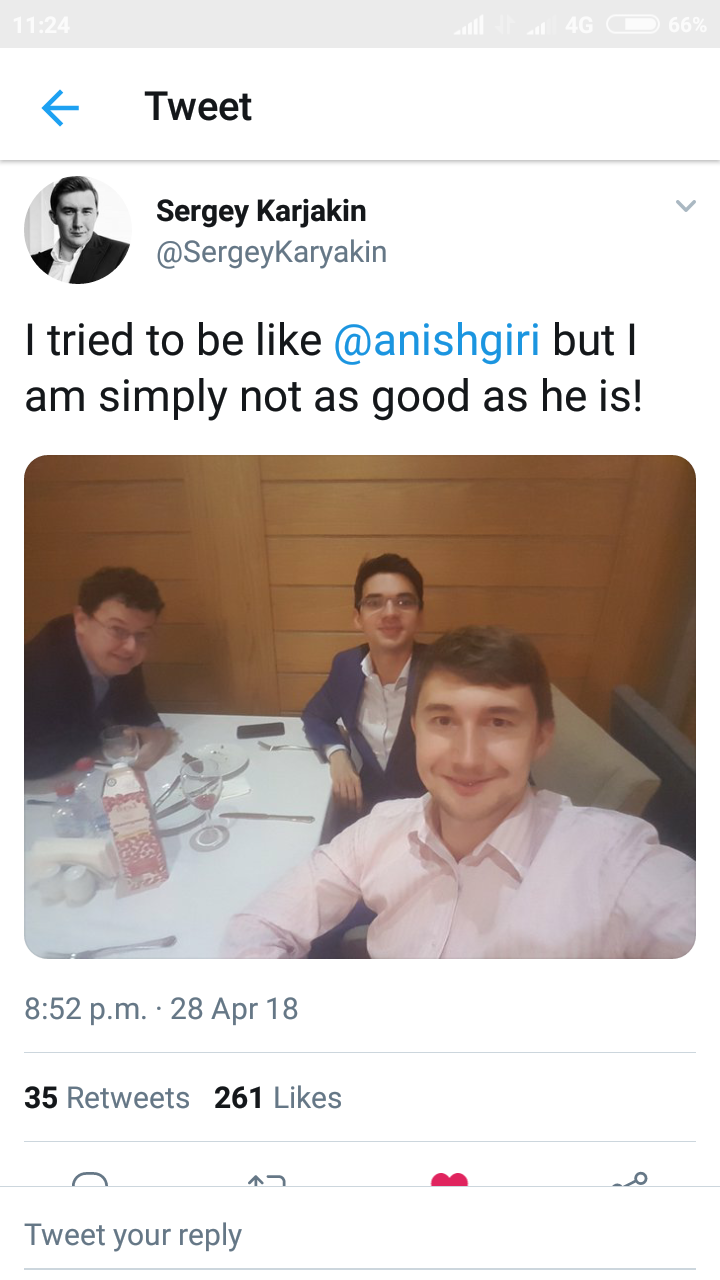View the attached selfie photo
The width and height of the screenshot is (720, 1280).
pos(360,707)
